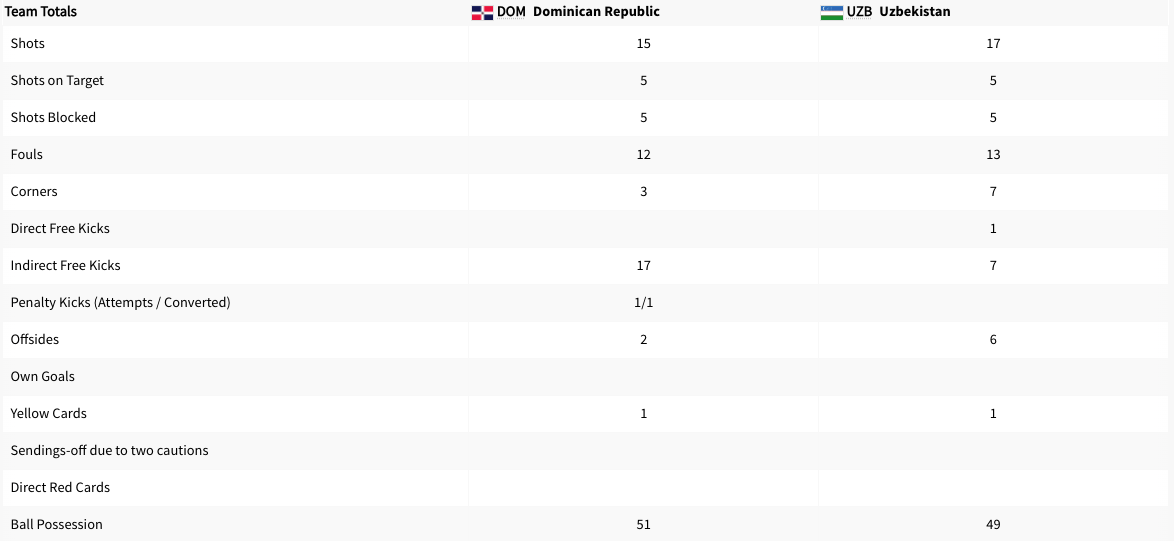Select the Direct Red Cards label
The width and height of the screenshot is (1174, 541).
pyautogui.click(x=60, y=488)
